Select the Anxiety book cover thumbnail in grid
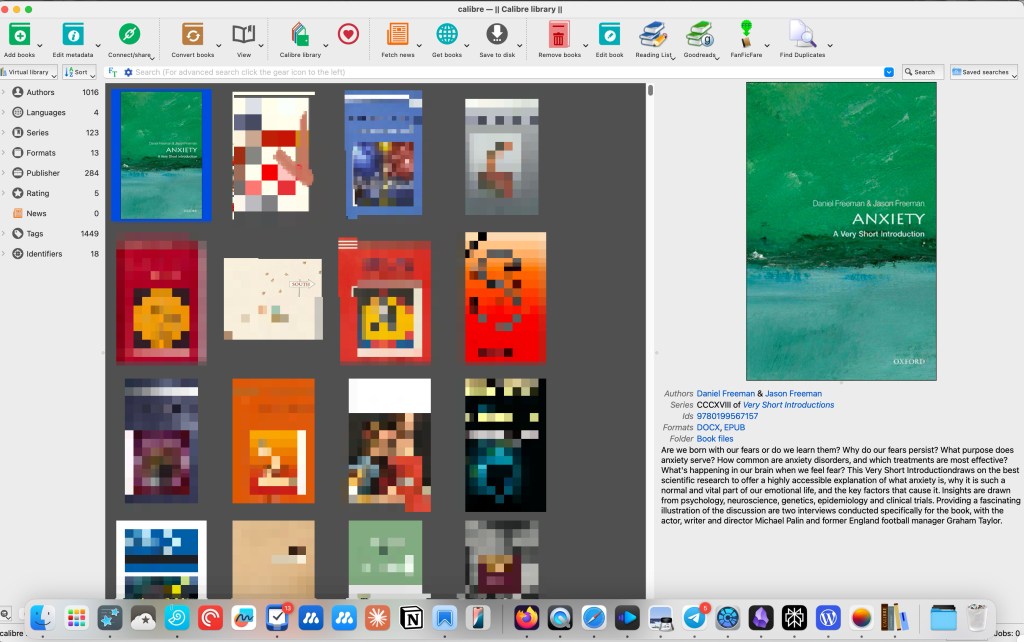This screenshot has height=642, width=1024. (x=161, y=155)
